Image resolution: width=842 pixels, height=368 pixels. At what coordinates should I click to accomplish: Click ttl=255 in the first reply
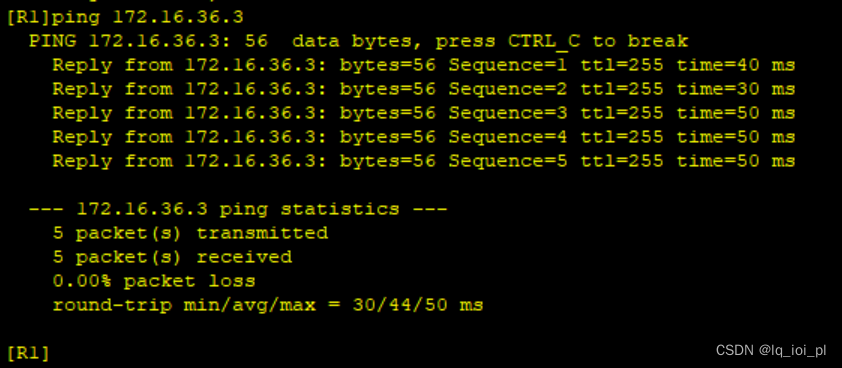[622, 66]
